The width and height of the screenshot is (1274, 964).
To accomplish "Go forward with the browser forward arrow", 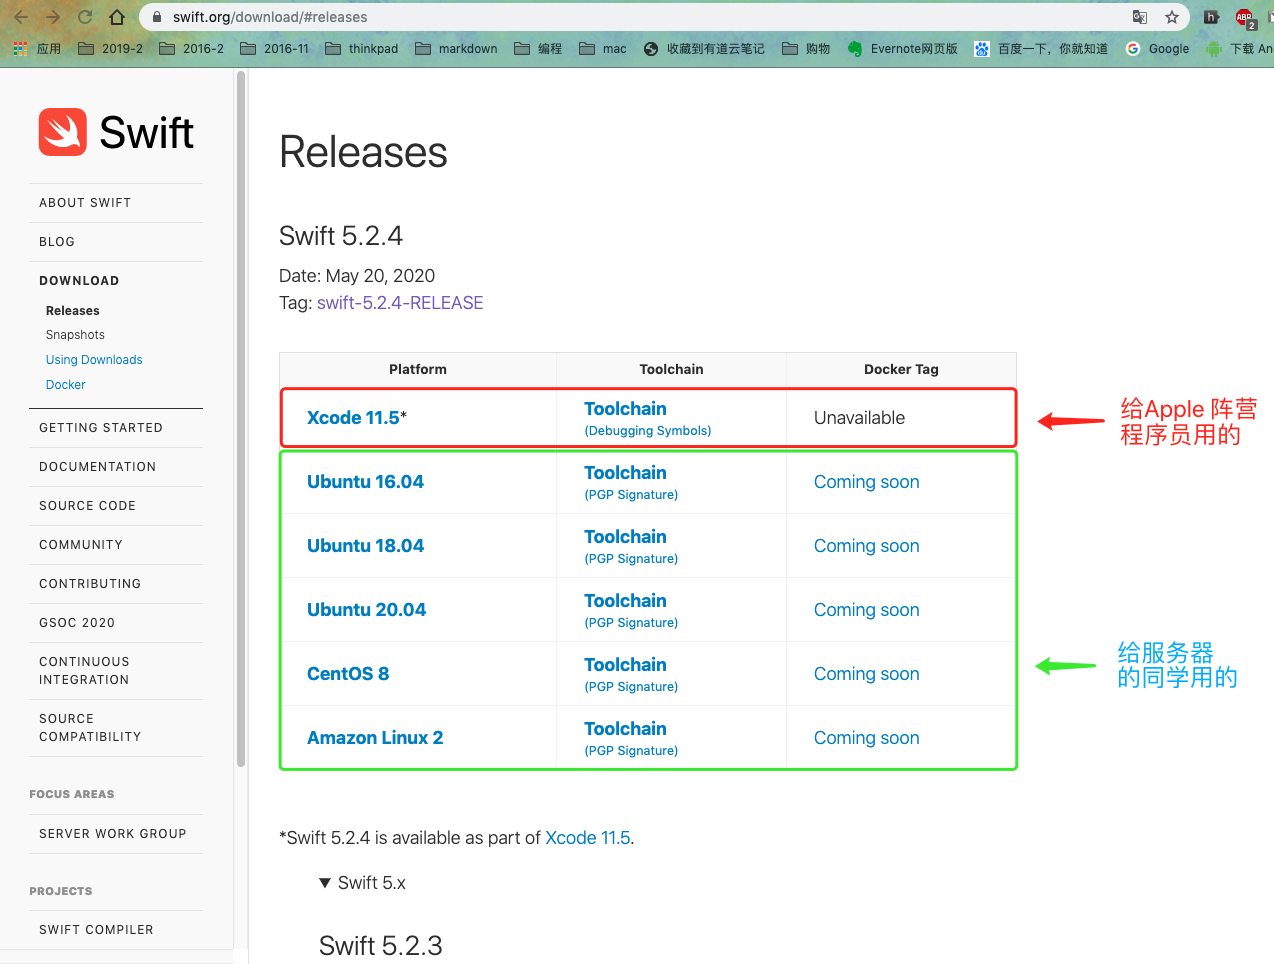I will tap(53, 17).
